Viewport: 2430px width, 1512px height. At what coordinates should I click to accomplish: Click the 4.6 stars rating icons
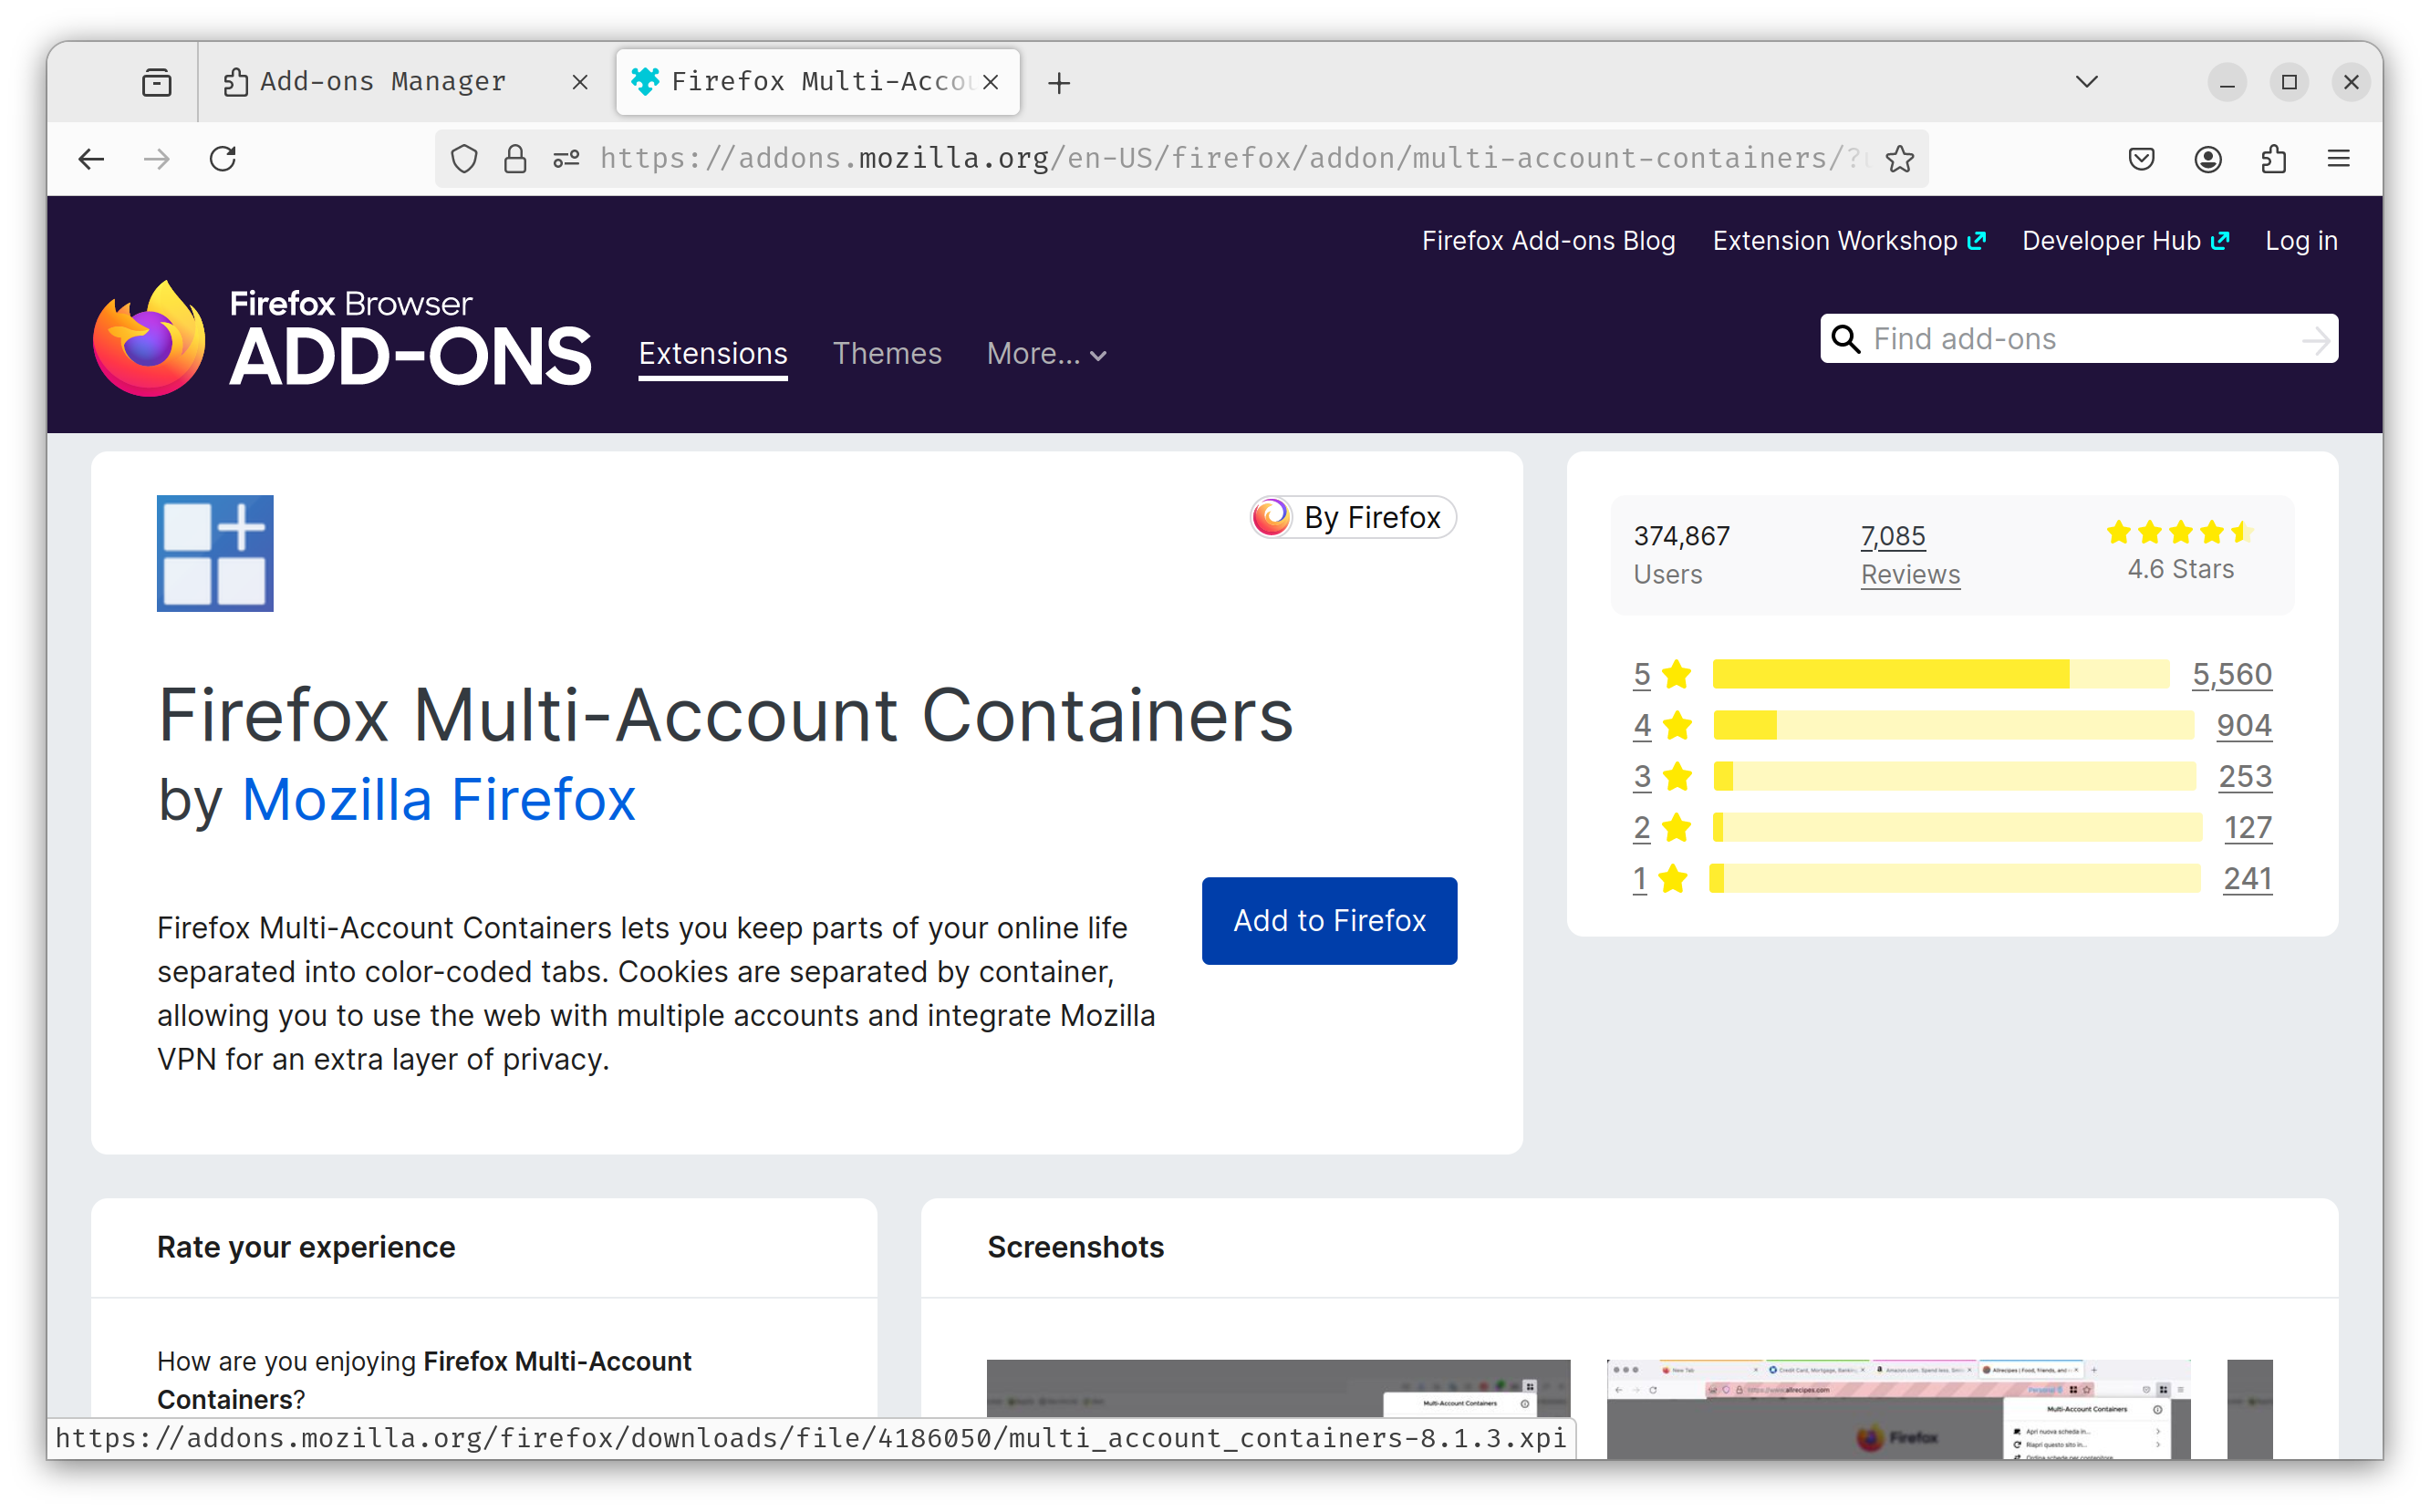pyautogui.click(x=2180, y=532)
